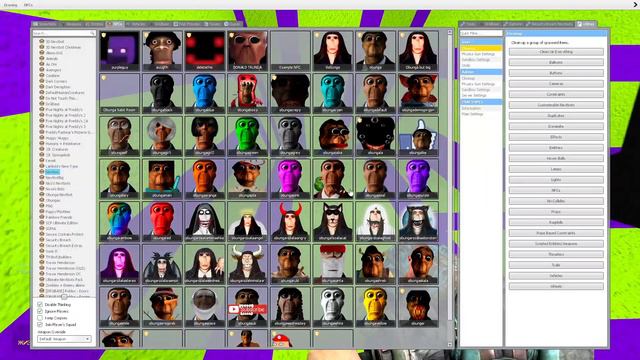
Task: Spawn the Obunga wearing a fishbowl
Action: click(x=162, y=136)
